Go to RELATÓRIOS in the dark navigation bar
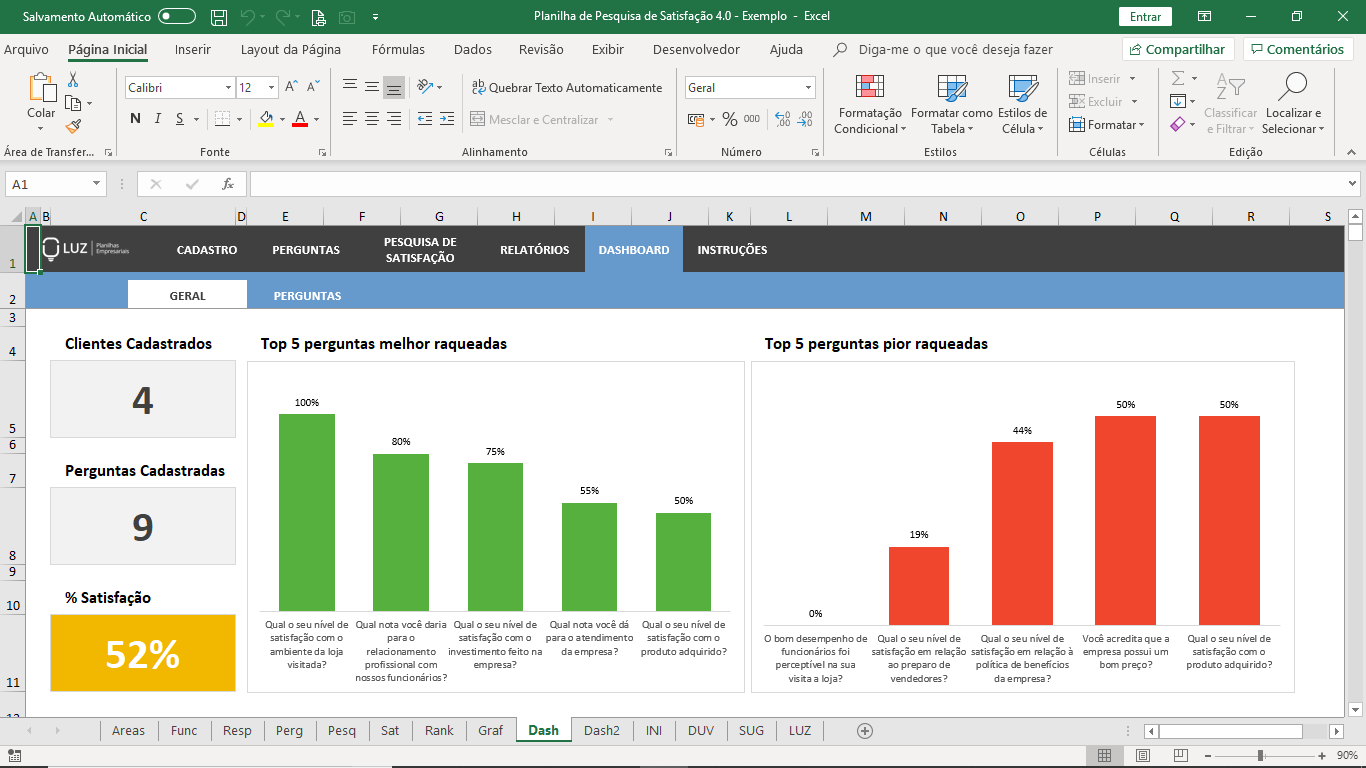Screen dimensions: 1366x768 pos(535,250)
